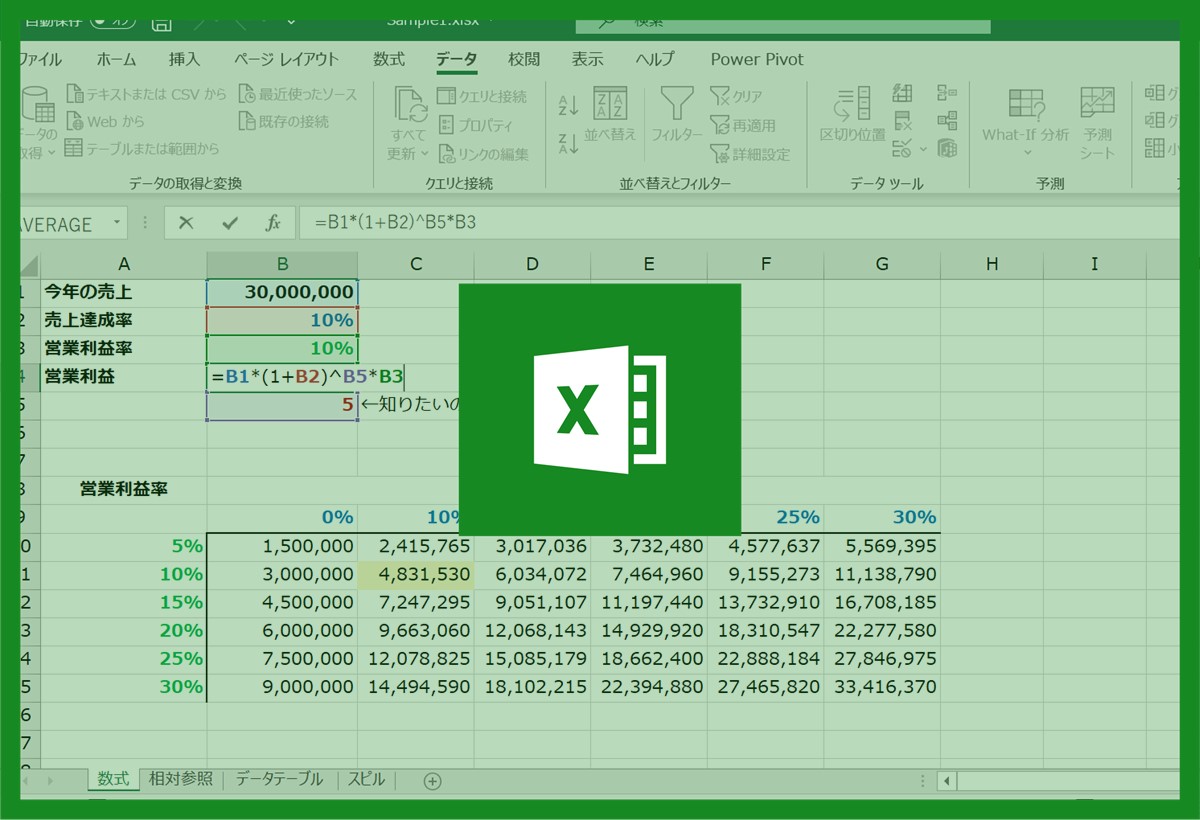Select the 営業利益率 heading above the table

click(124, 489)
